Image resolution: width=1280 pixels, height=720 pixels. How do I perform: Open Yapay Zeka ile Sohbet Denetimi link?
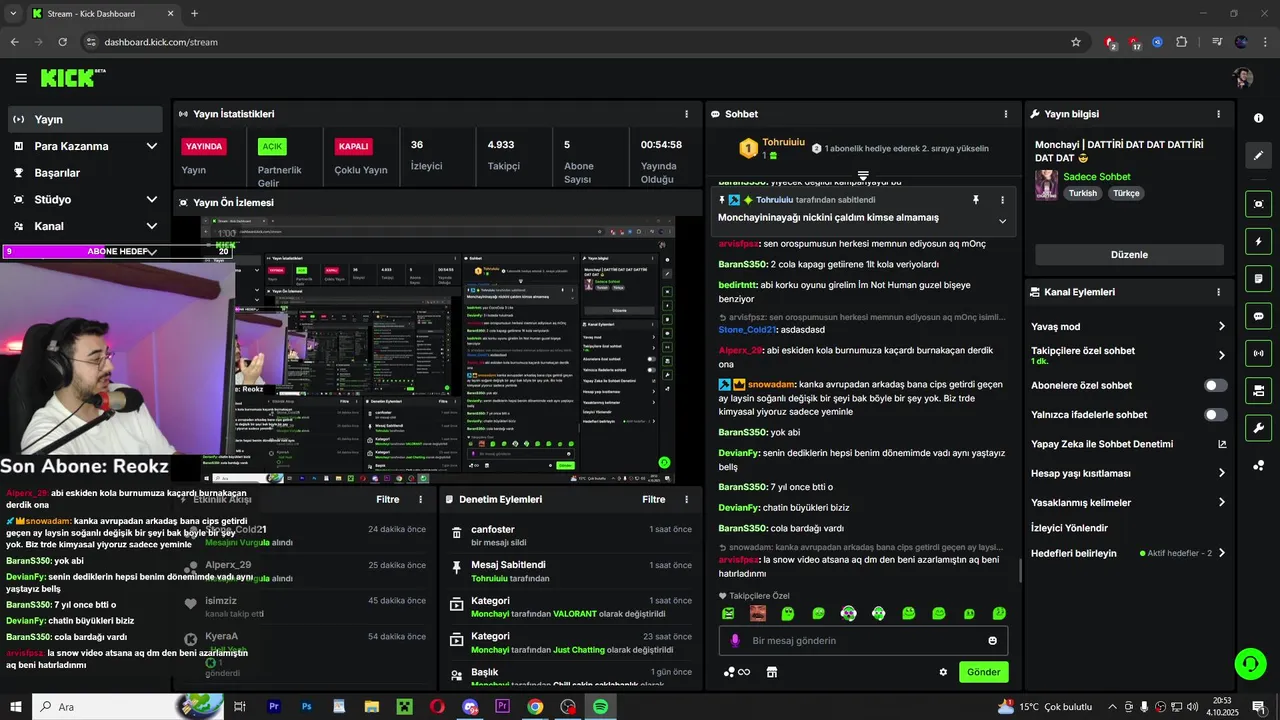tap(1128, 444)
